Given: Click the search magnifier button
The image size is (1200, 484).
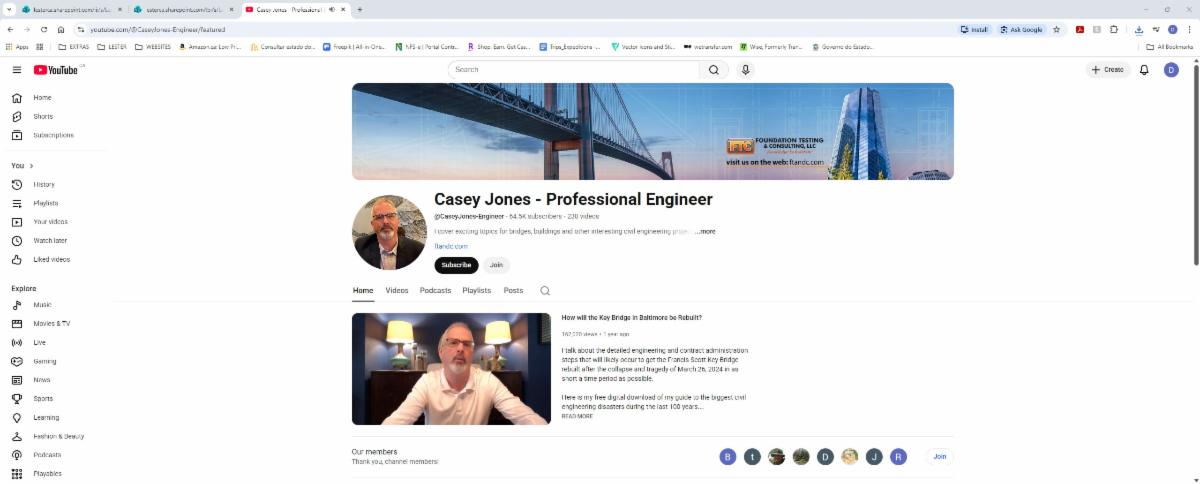Looking at the screenshot, I should tap(714, 70).
